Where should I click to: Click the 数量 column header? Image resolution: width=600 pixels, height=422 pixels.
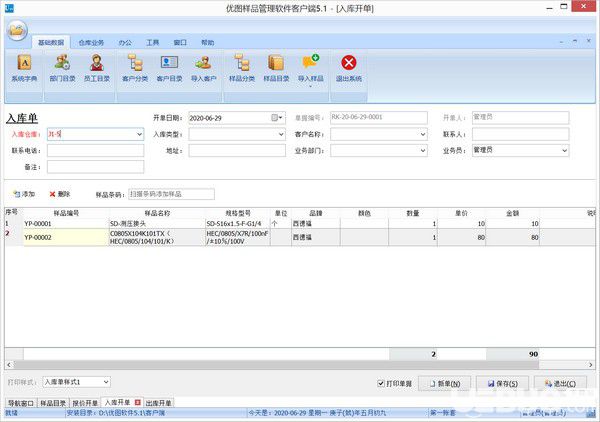tap(413, 213)
